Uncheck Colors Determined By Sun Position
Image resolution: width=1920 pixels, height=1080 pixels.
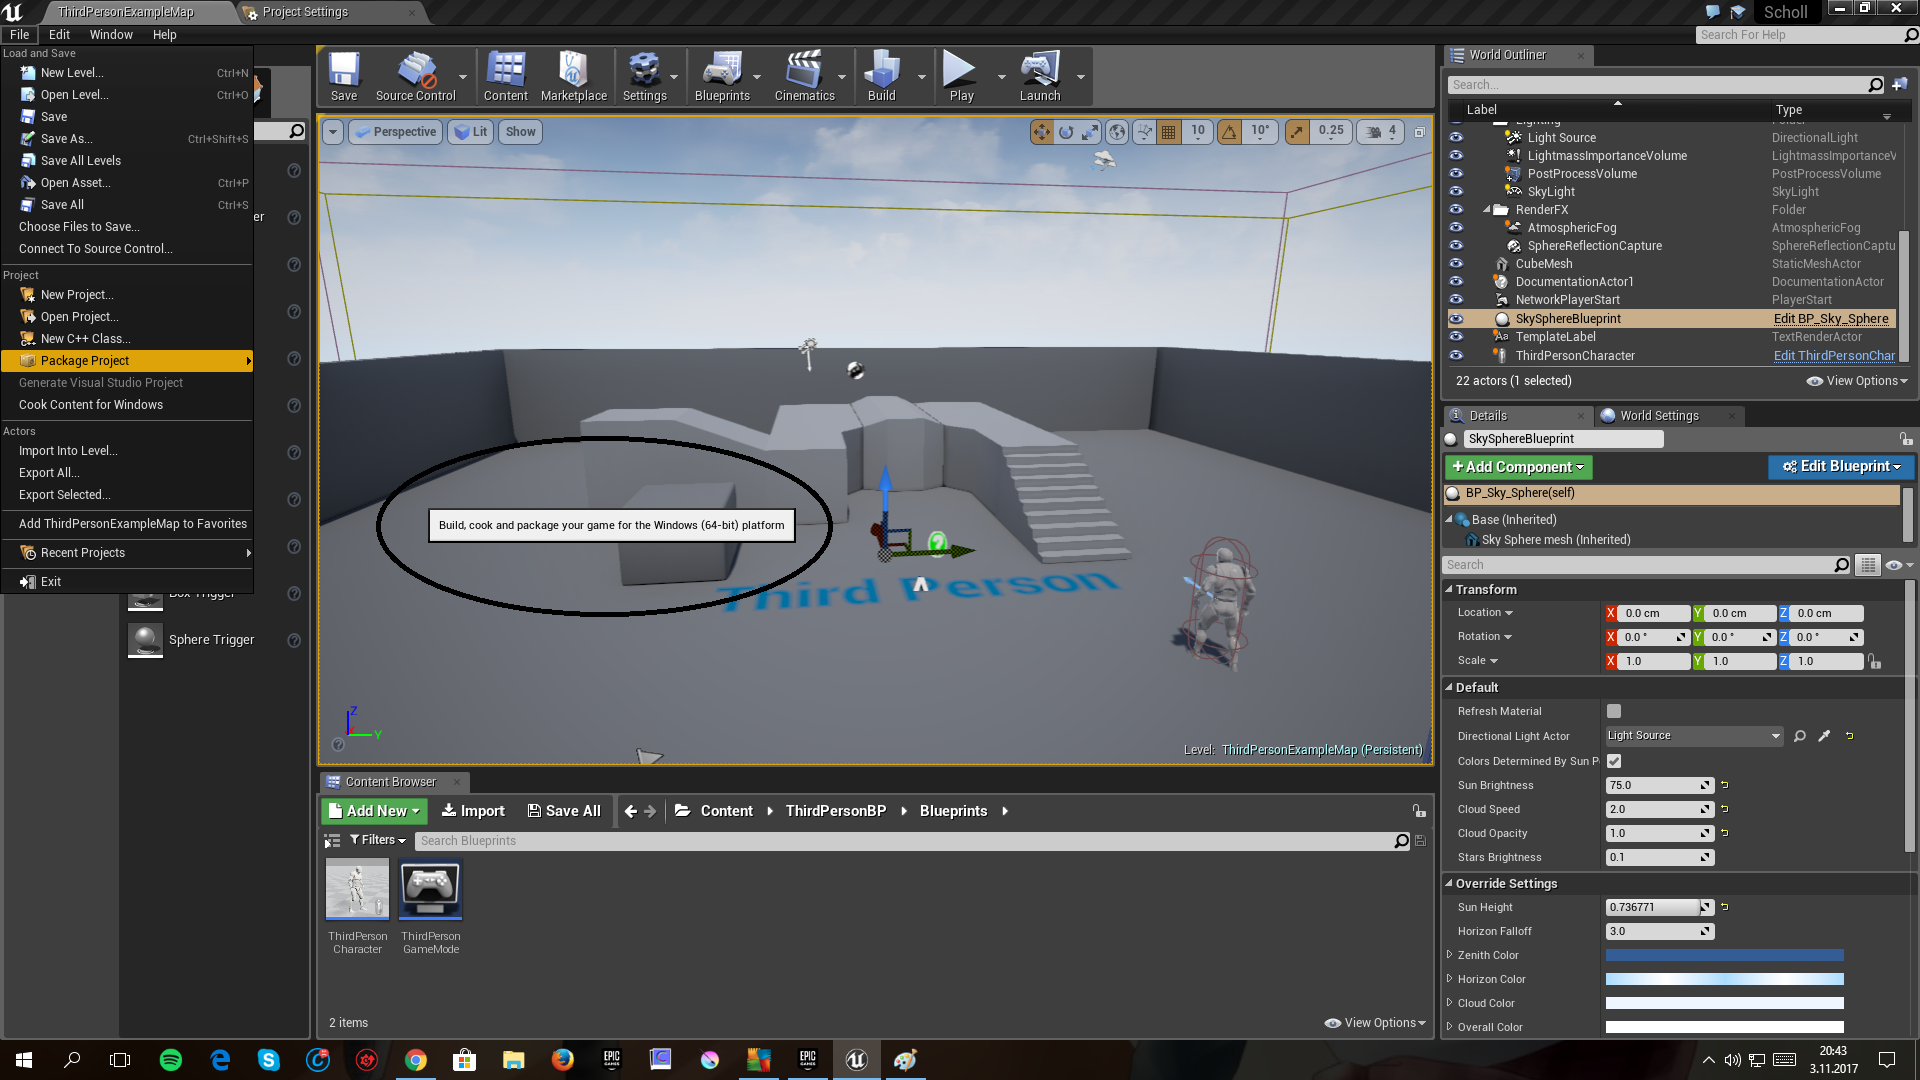tap(1614, 761)
